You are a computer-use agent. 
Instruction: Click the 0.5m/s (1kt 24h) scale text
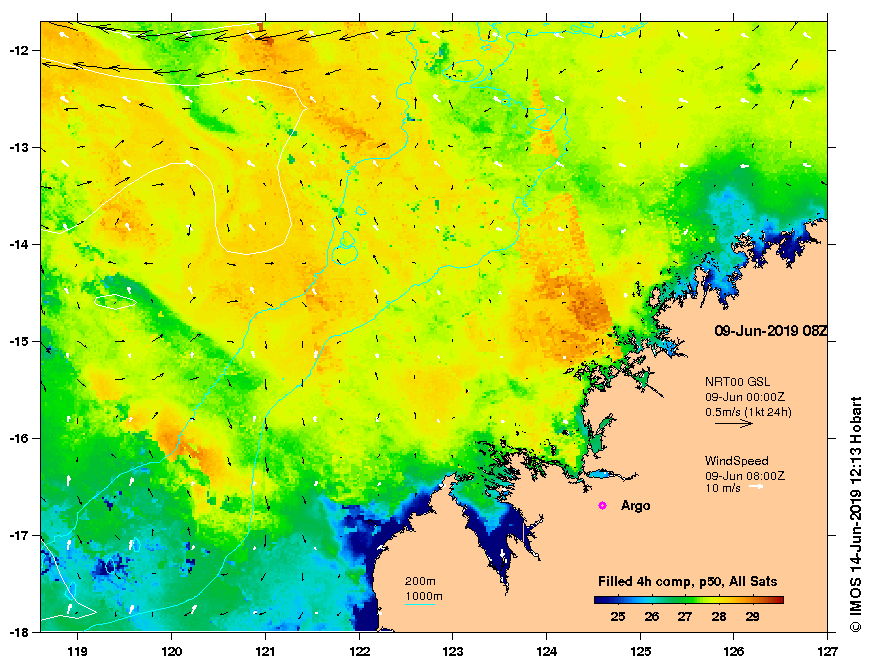[748, 412]
